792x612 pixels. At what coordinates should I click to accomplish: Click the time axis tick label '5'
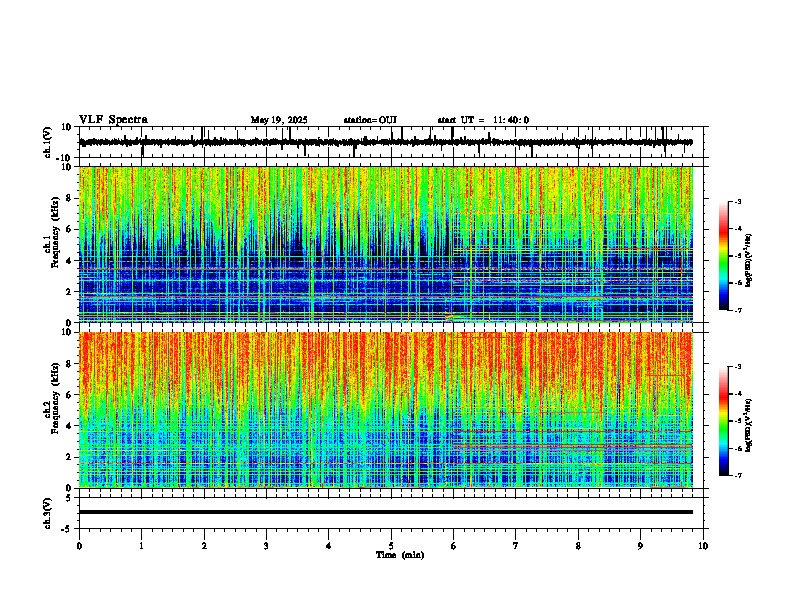[x=391, y=546]
